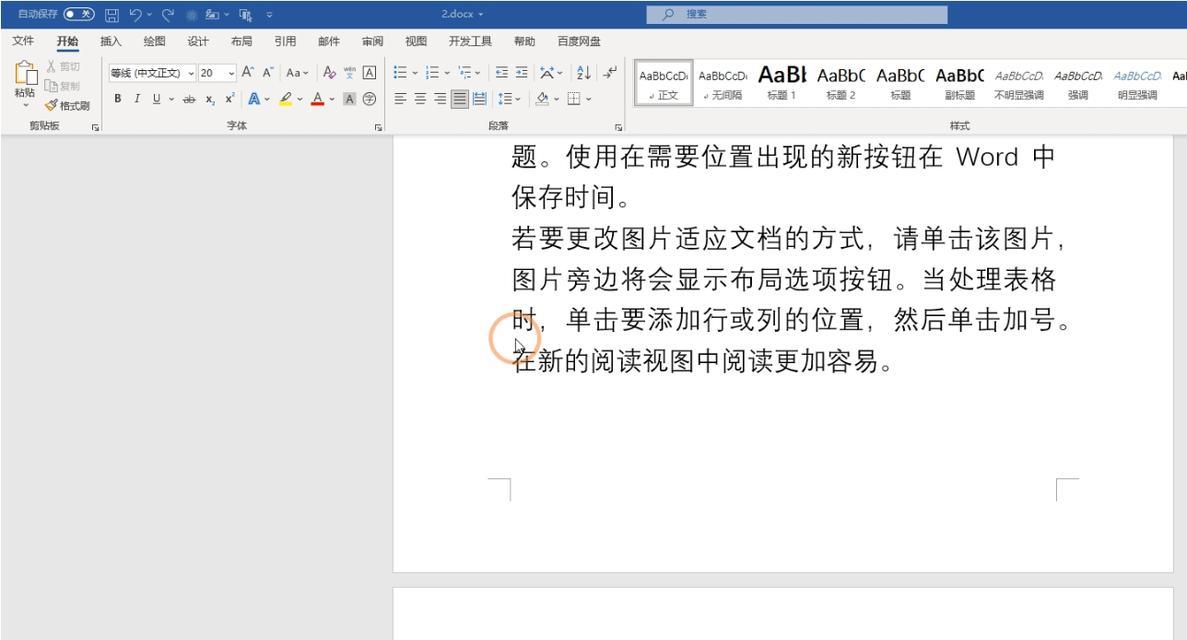Apply character shading icon

[349, 98]
